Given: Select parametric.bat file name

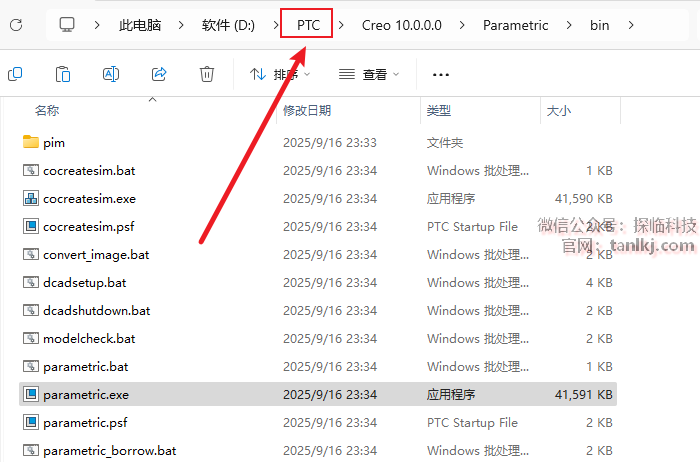Looking at the screenshot, I should tap(86, 367).
